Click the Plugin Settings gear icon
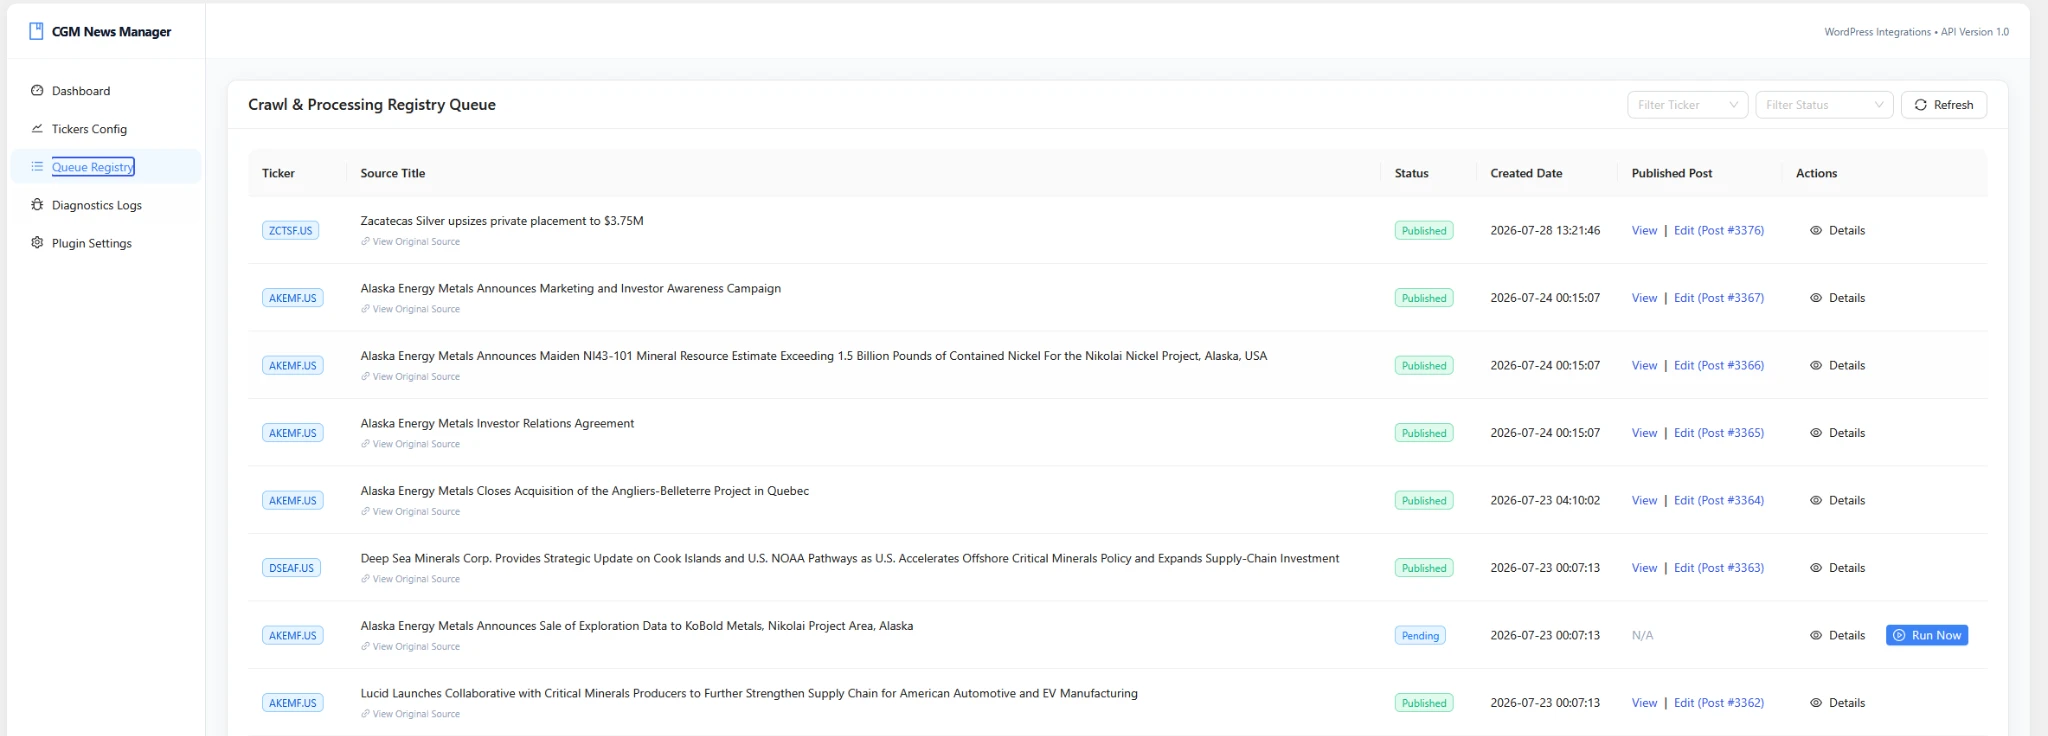 37,242
